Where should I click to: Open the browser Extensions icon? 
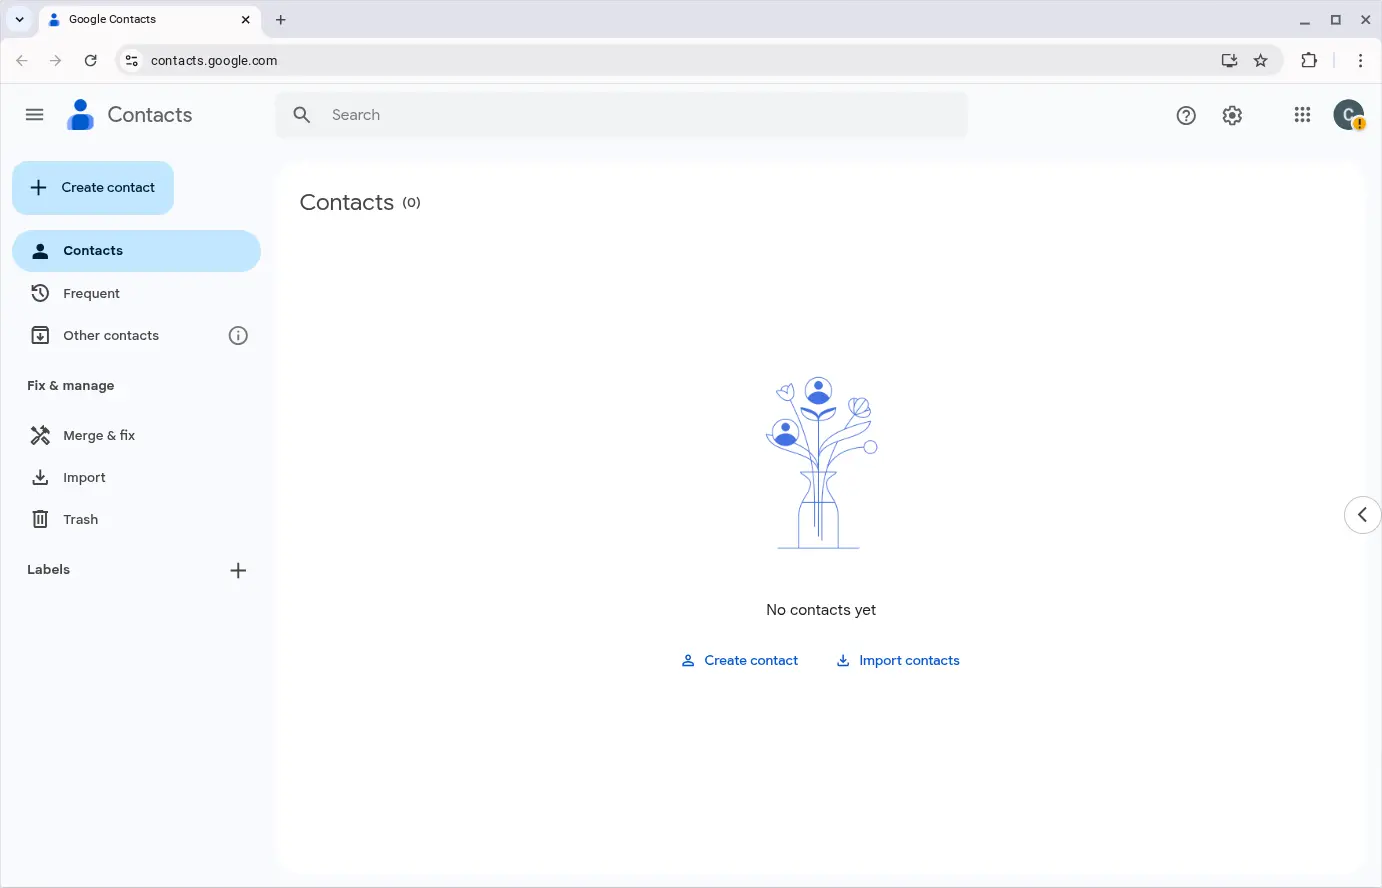click(x=1309, y=60)
